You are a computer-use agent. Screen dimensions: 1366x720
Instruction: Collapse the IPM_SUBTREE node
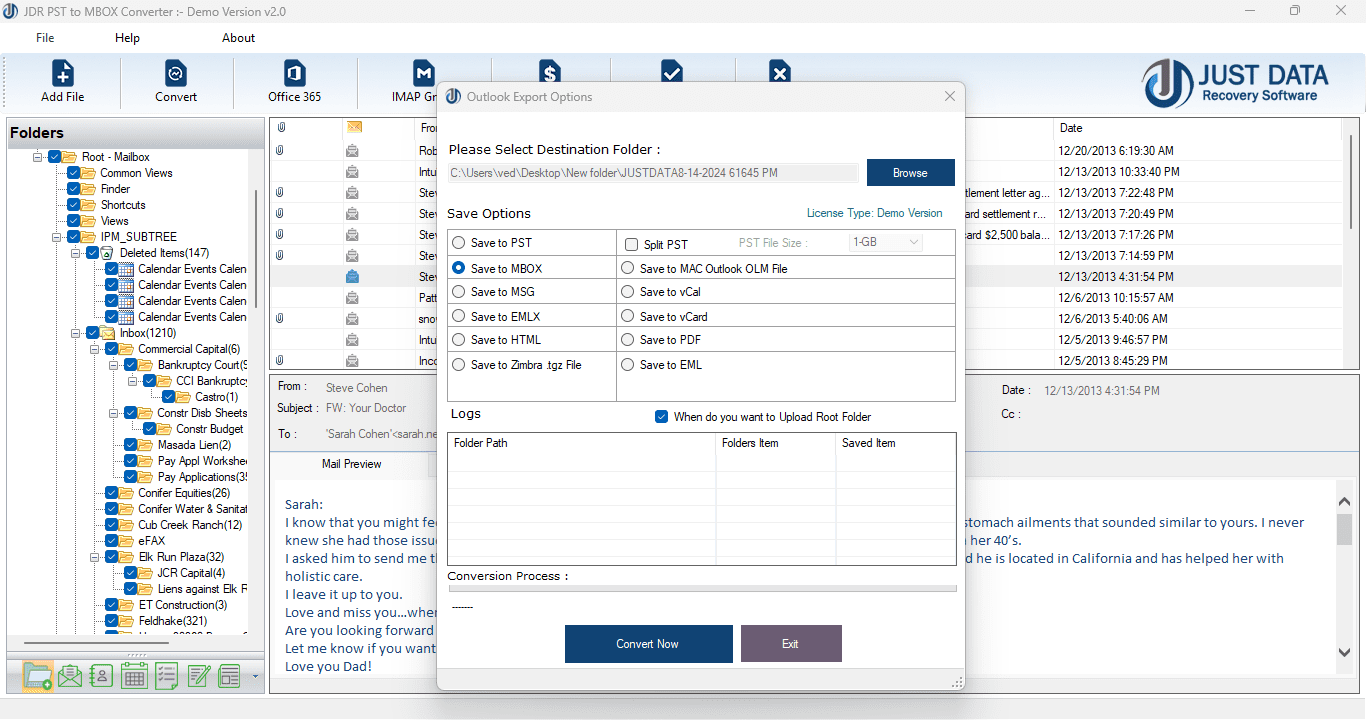click(x=56, y=237)
